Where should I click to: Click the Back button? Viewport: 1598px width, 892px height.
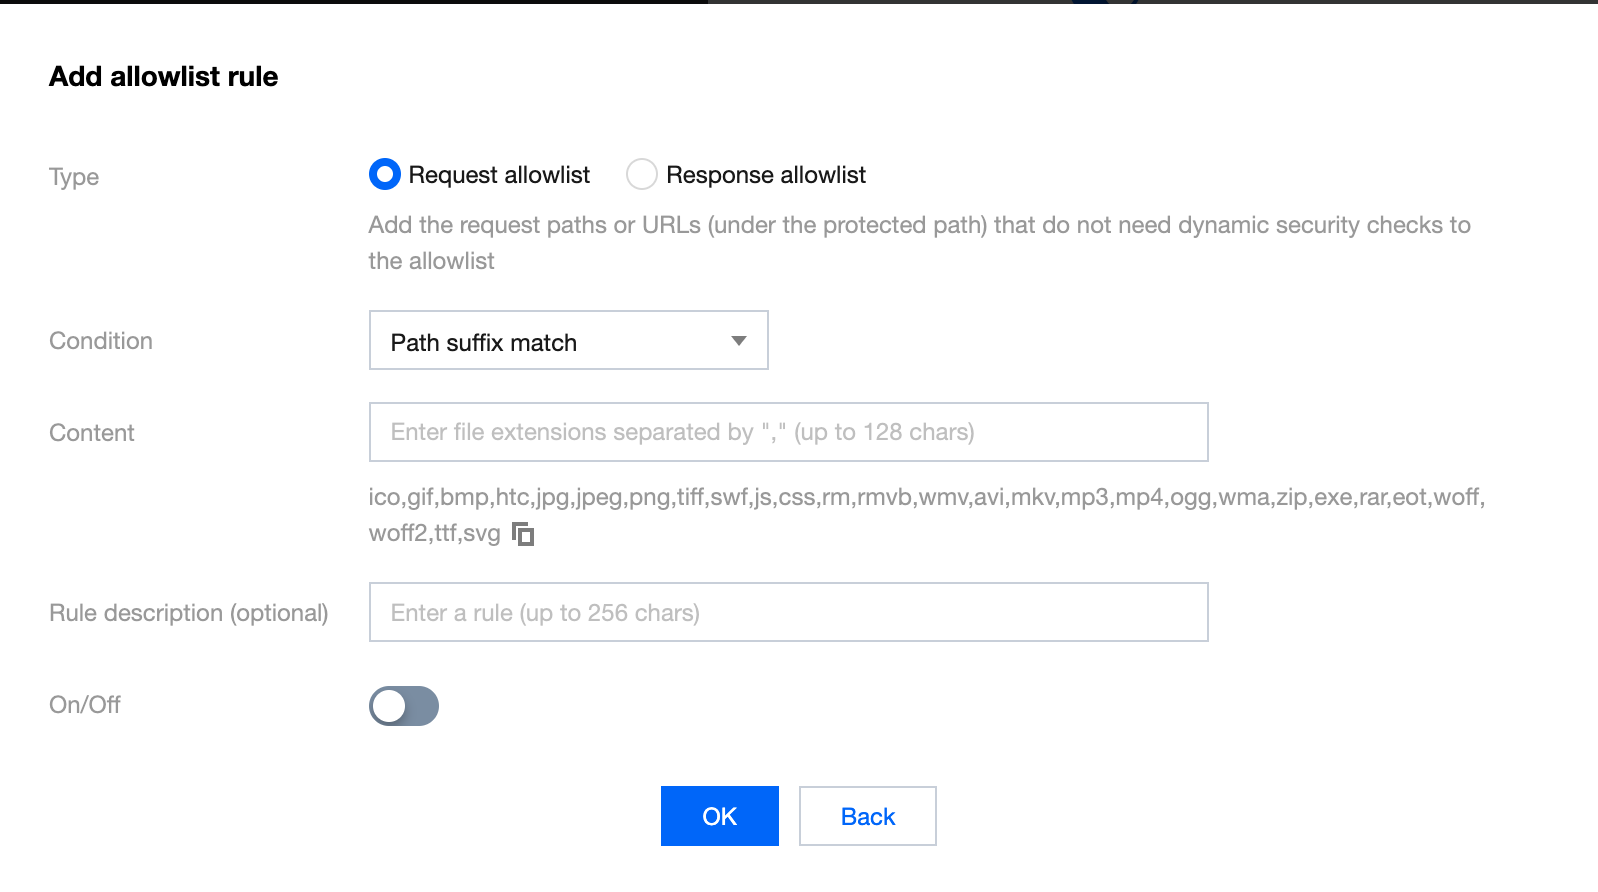tap(867, 816)
